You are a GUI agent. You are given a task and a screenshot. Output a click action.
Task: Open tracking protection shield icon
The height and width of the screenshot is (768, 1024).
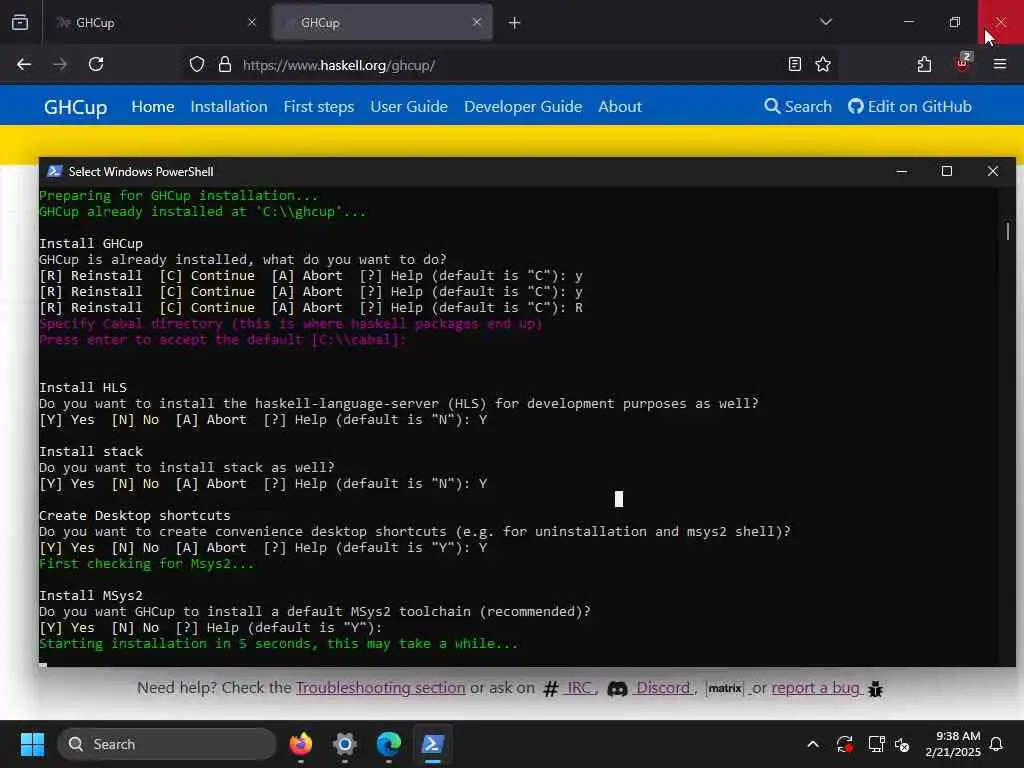(197, 65)
